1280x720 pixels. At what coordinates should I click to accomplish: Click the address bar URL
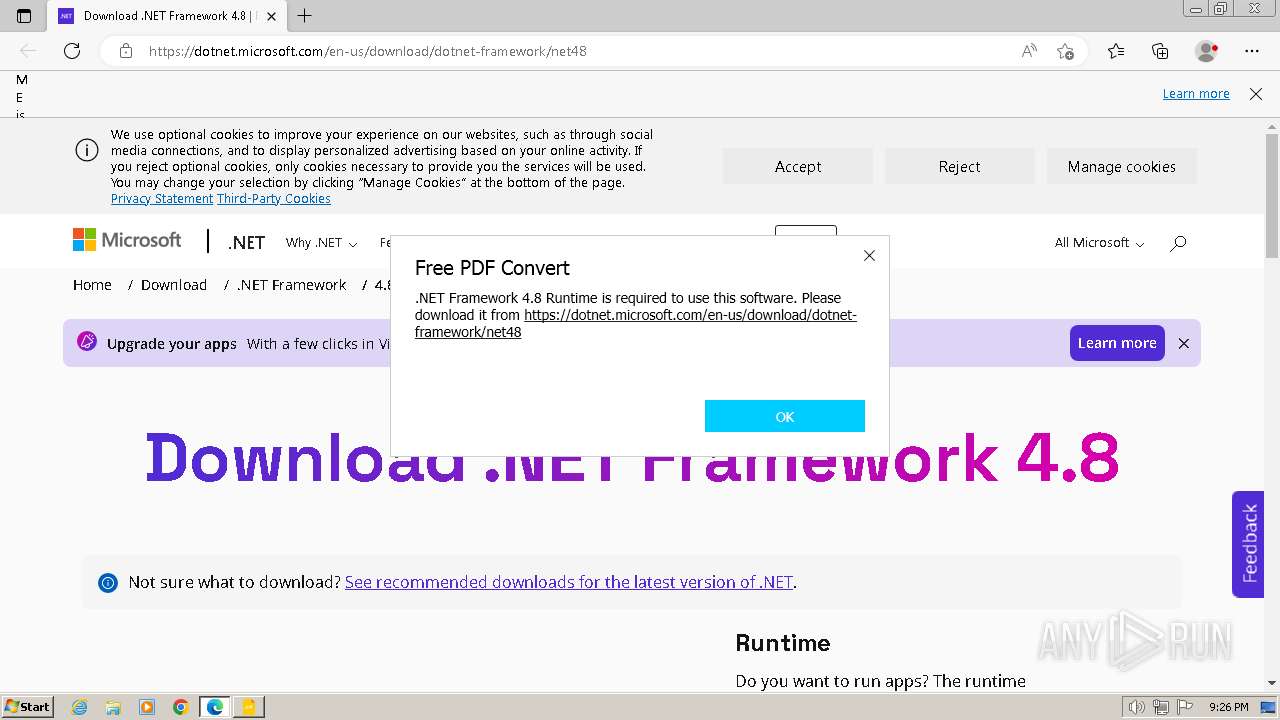[x=368, y=51]
